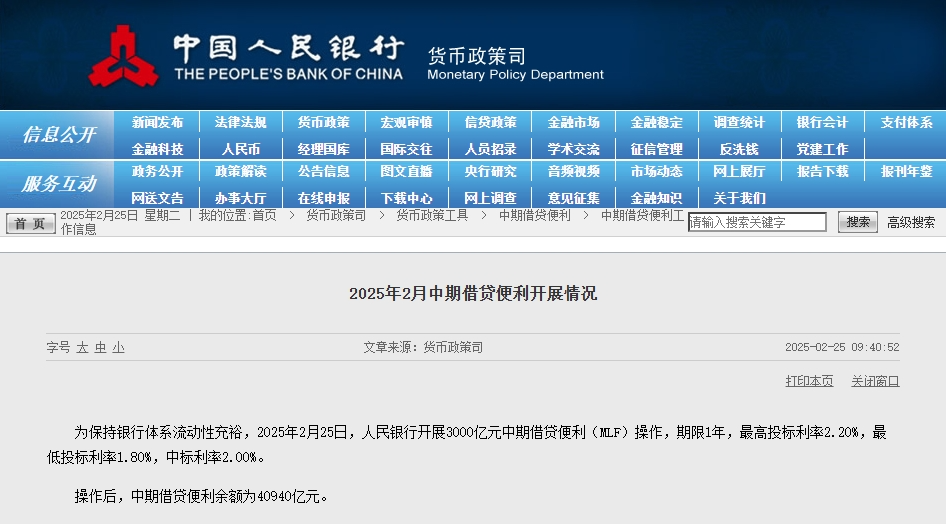946x524 pixels.
Task: Select the 关于我们 menu item
Action: 739,198
